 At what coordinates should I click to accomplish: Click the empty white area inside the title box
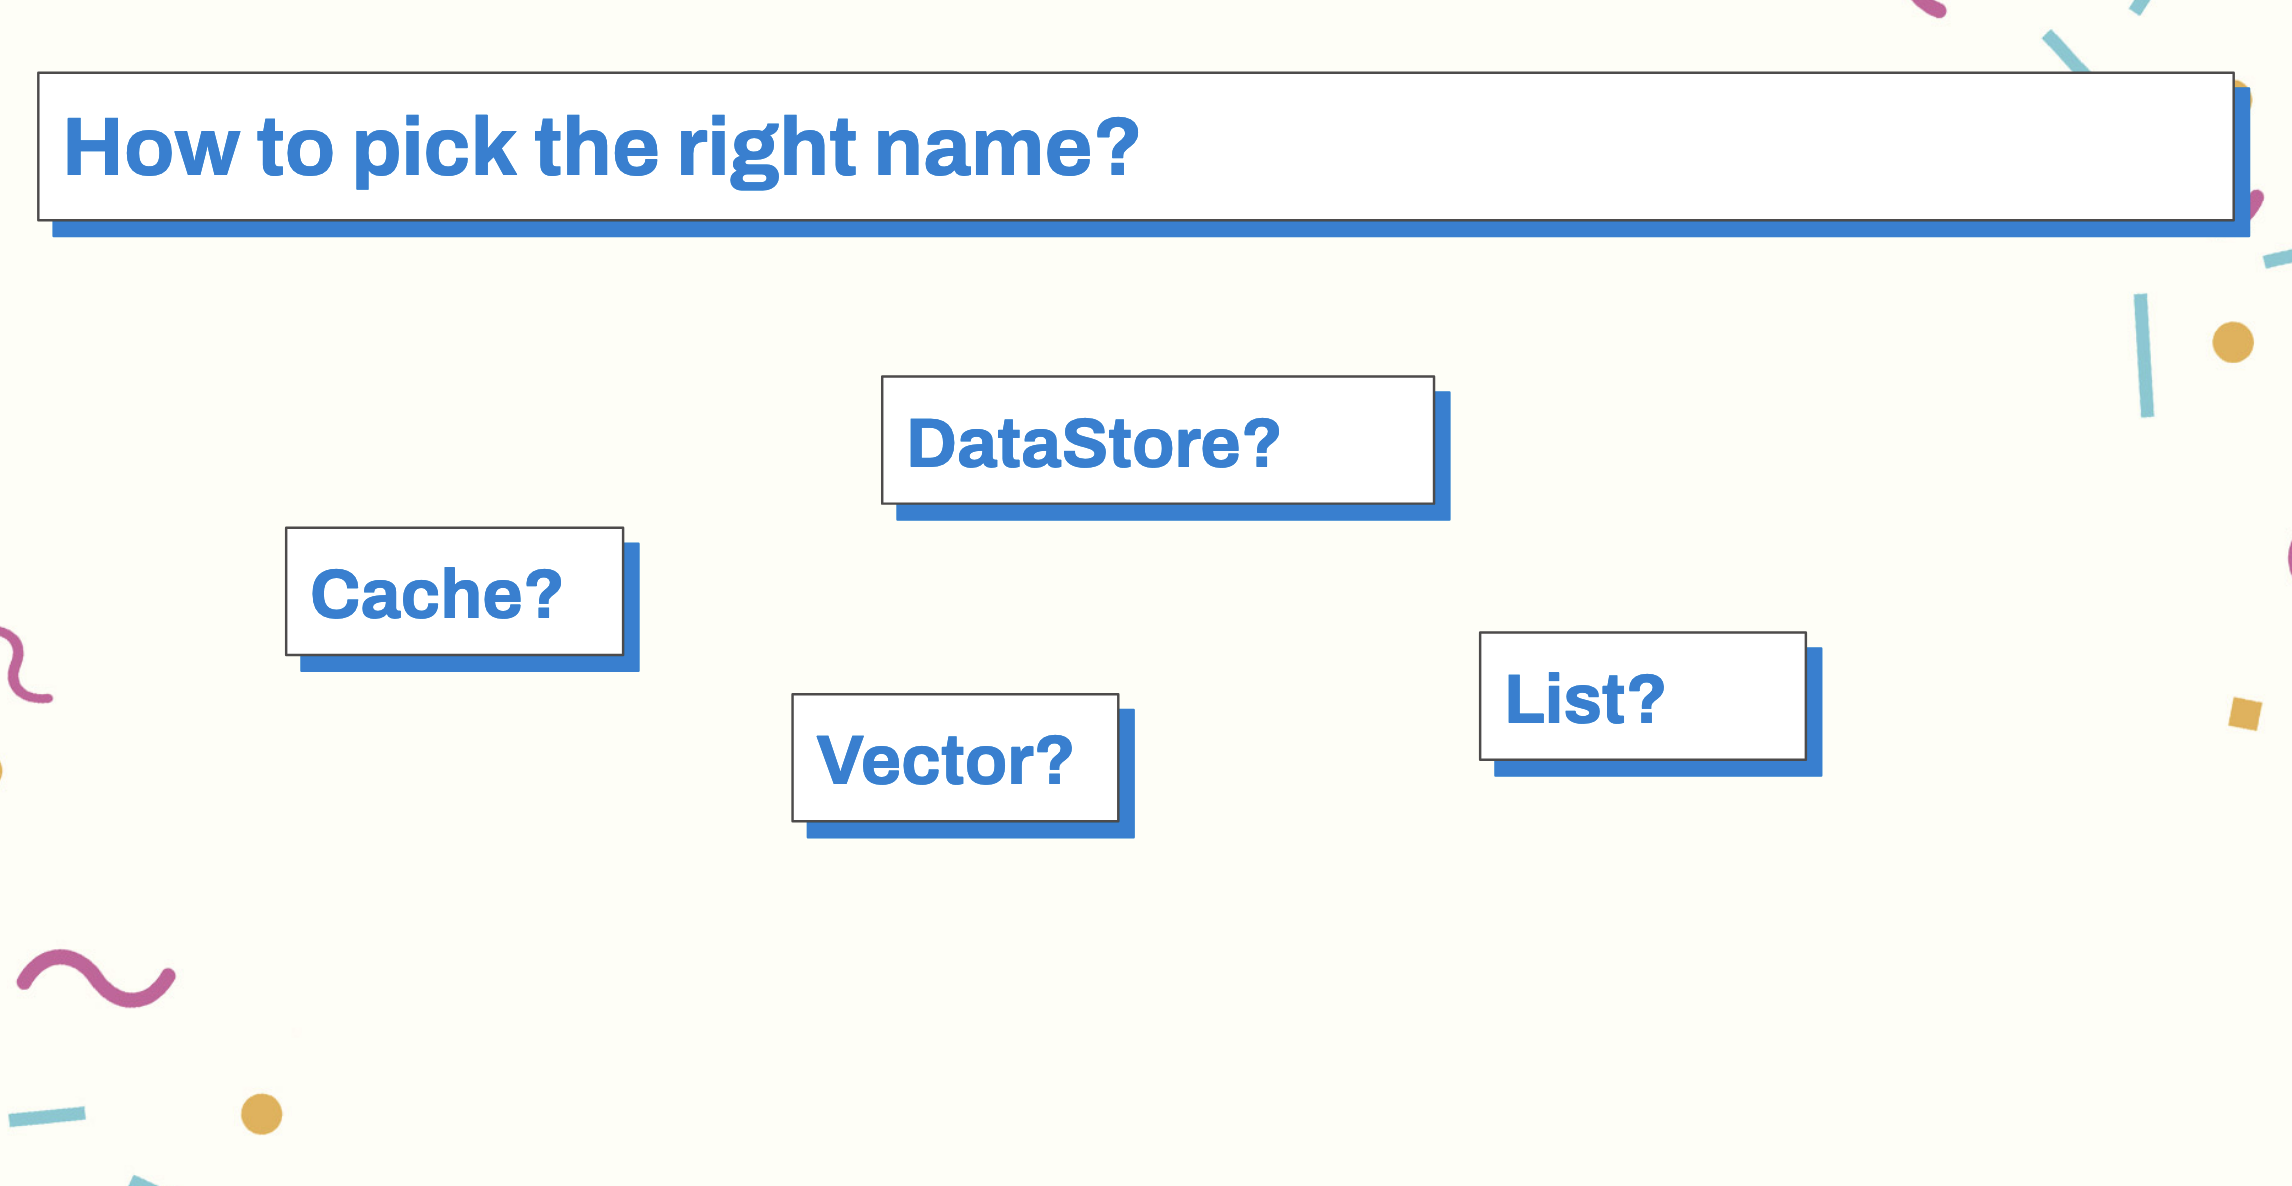[x=1680, y=147]
